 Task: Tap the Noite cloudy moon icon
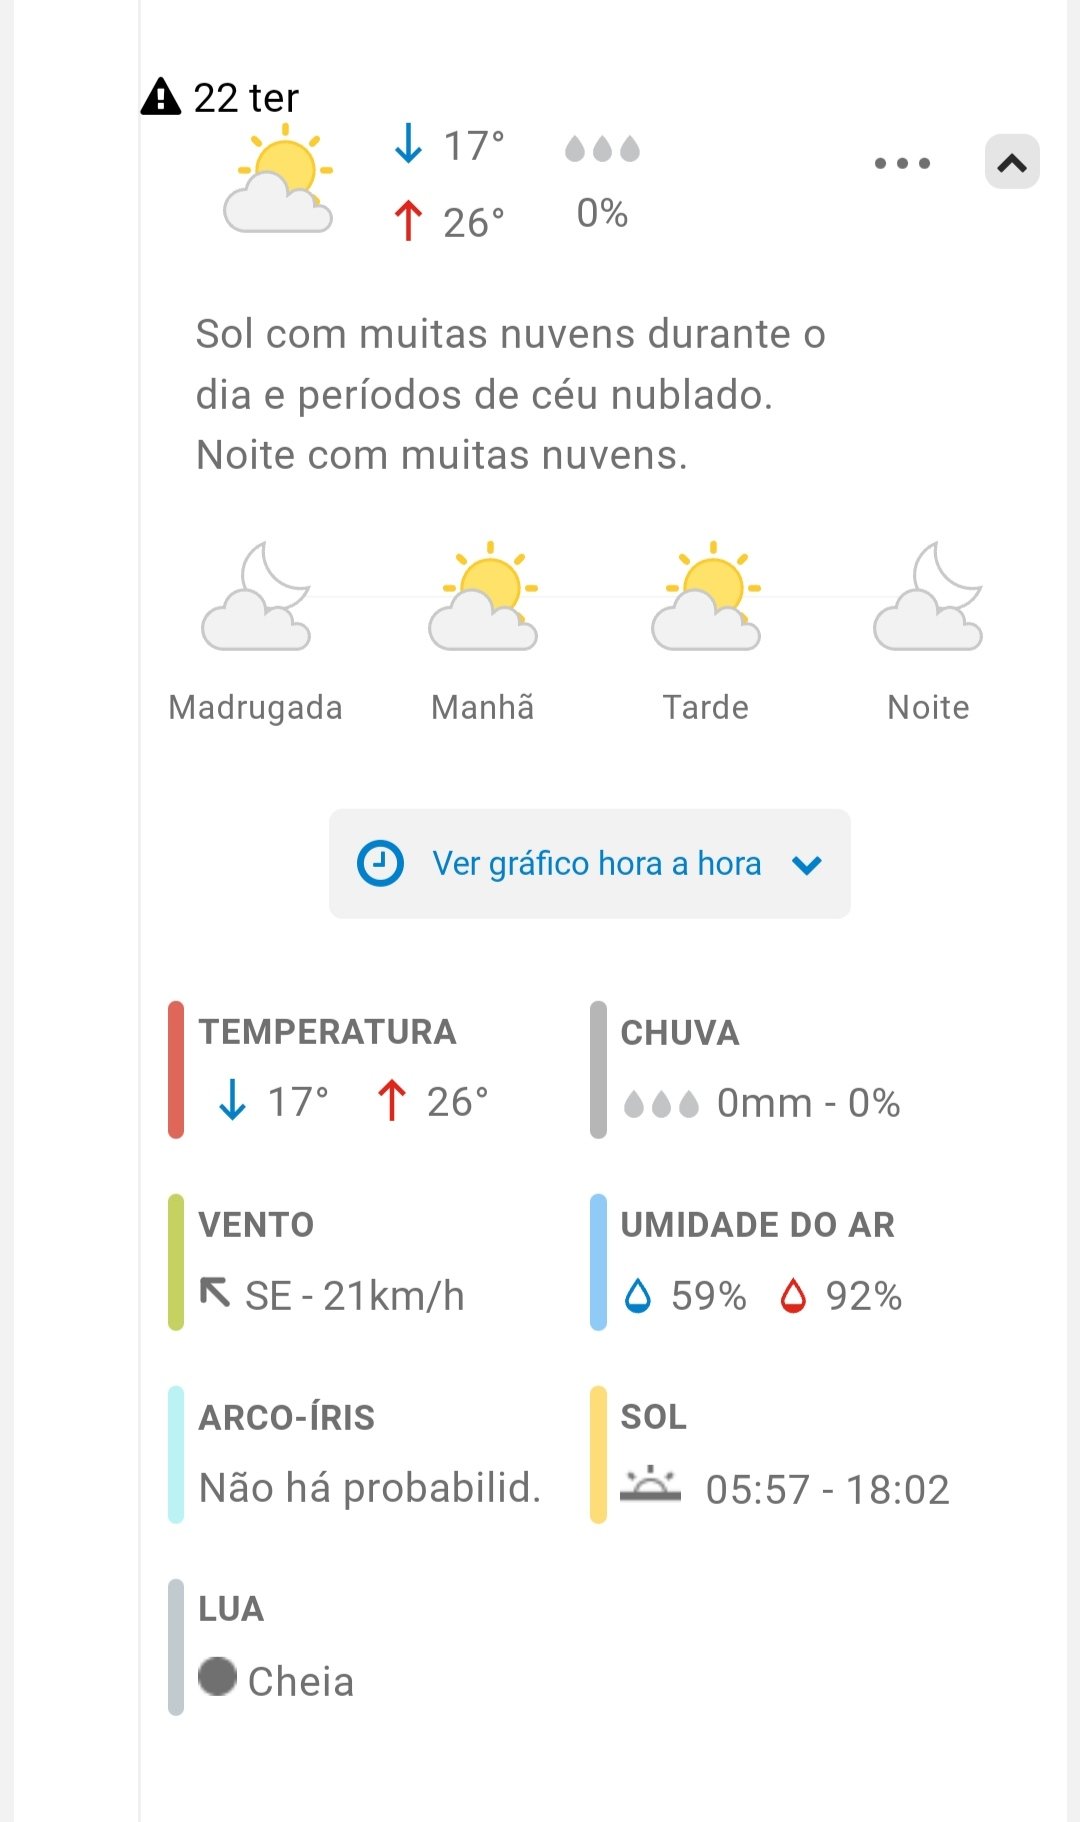[x=928, y=597]
